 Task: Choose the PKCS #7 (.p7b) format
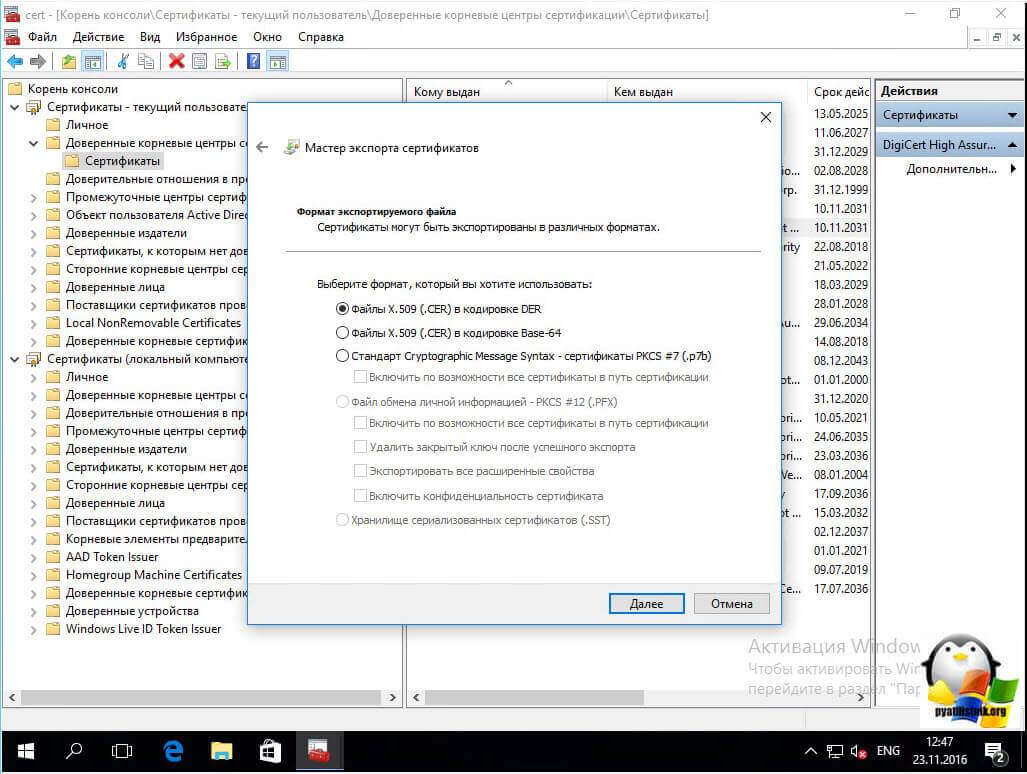click(x=343, y=355)
